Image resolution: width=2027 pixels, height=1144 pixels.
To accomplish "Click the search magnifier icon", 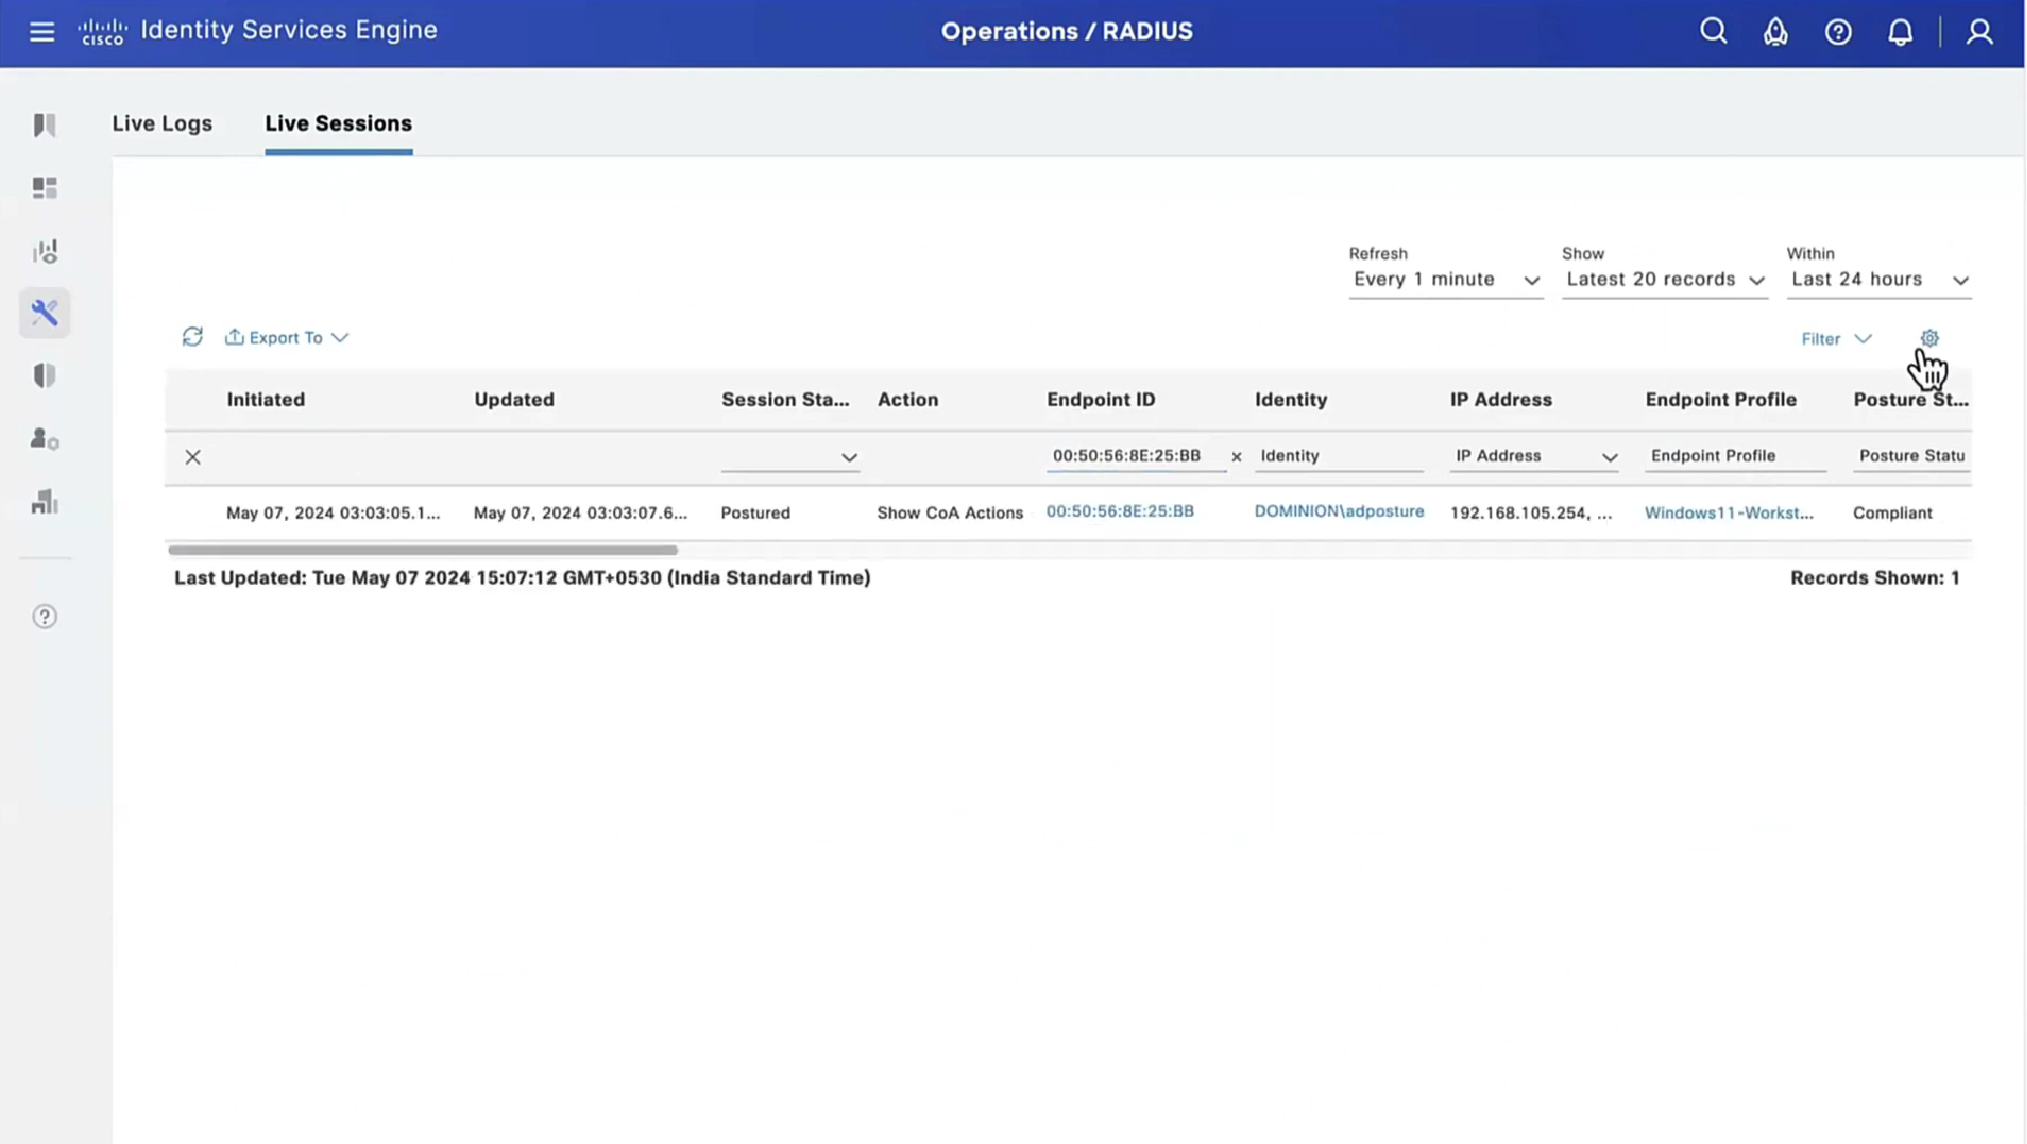I will tap(1713, 32).
